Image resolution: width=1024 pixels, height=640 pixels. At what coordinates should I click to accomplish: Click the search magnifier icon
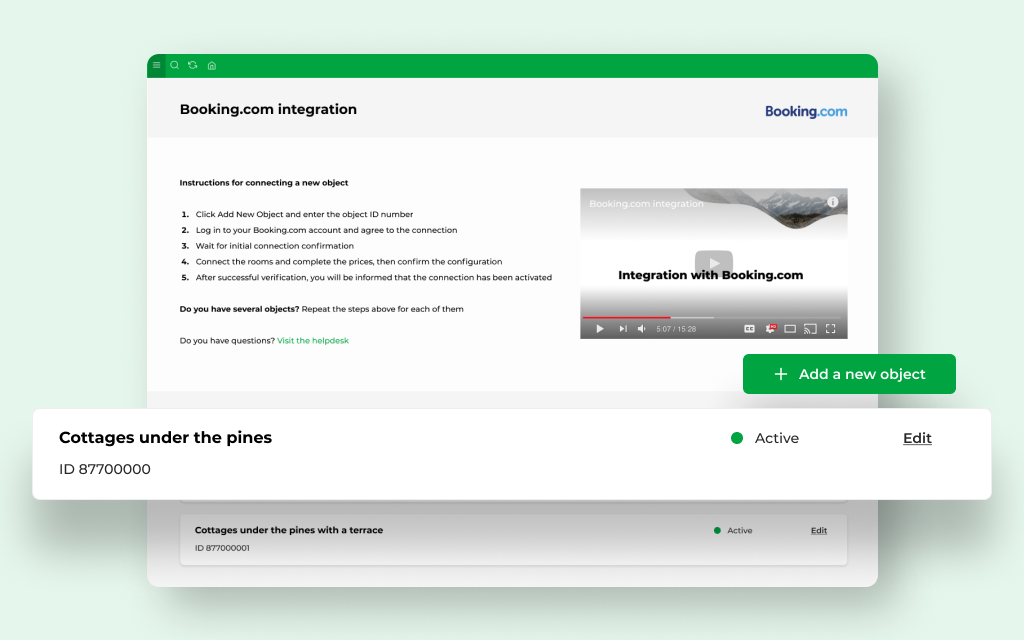click(x=174, y=65)
